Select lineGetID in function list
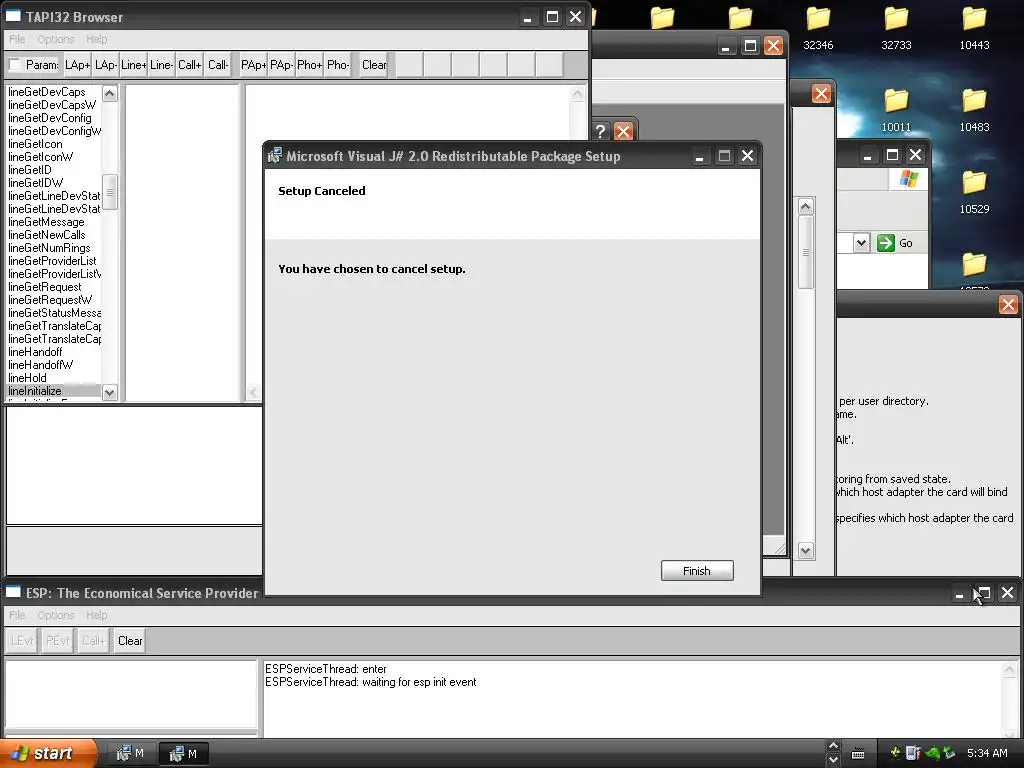1024x768 pixels. point(29,170)
